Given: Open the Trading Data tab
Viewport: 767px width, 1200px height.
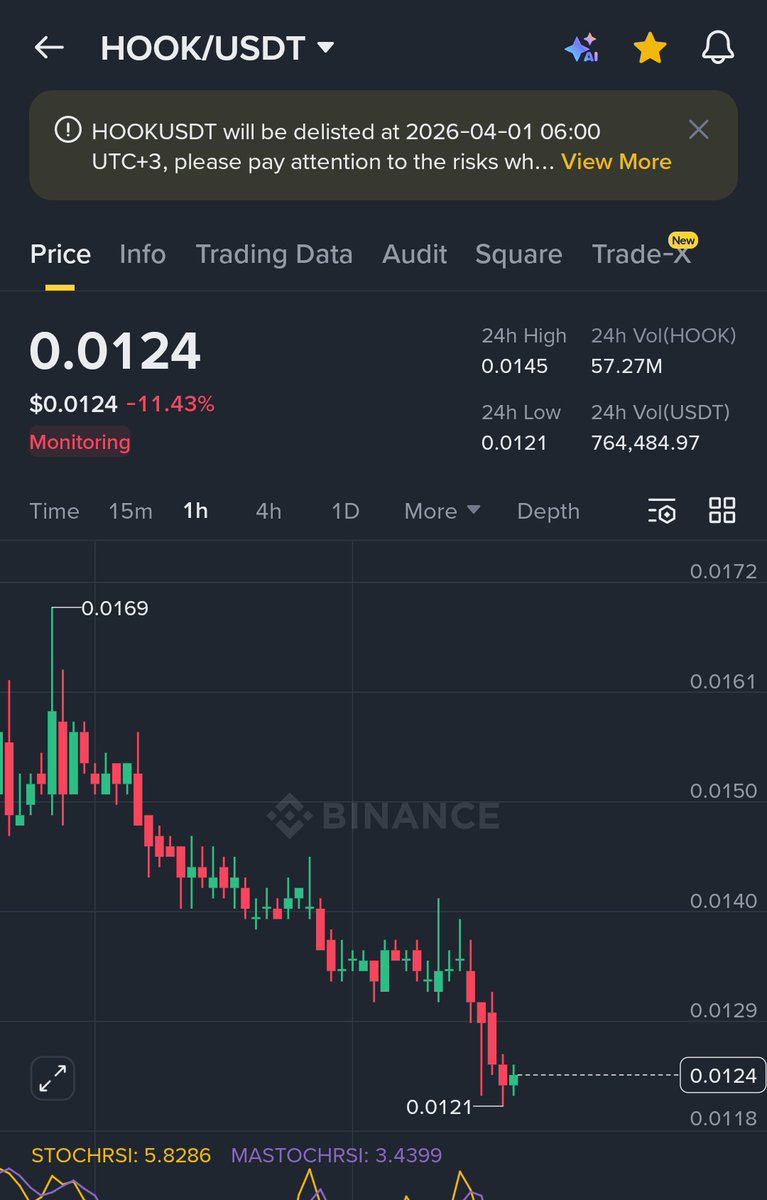Looking at the screenshot, I should coord(274,254).
